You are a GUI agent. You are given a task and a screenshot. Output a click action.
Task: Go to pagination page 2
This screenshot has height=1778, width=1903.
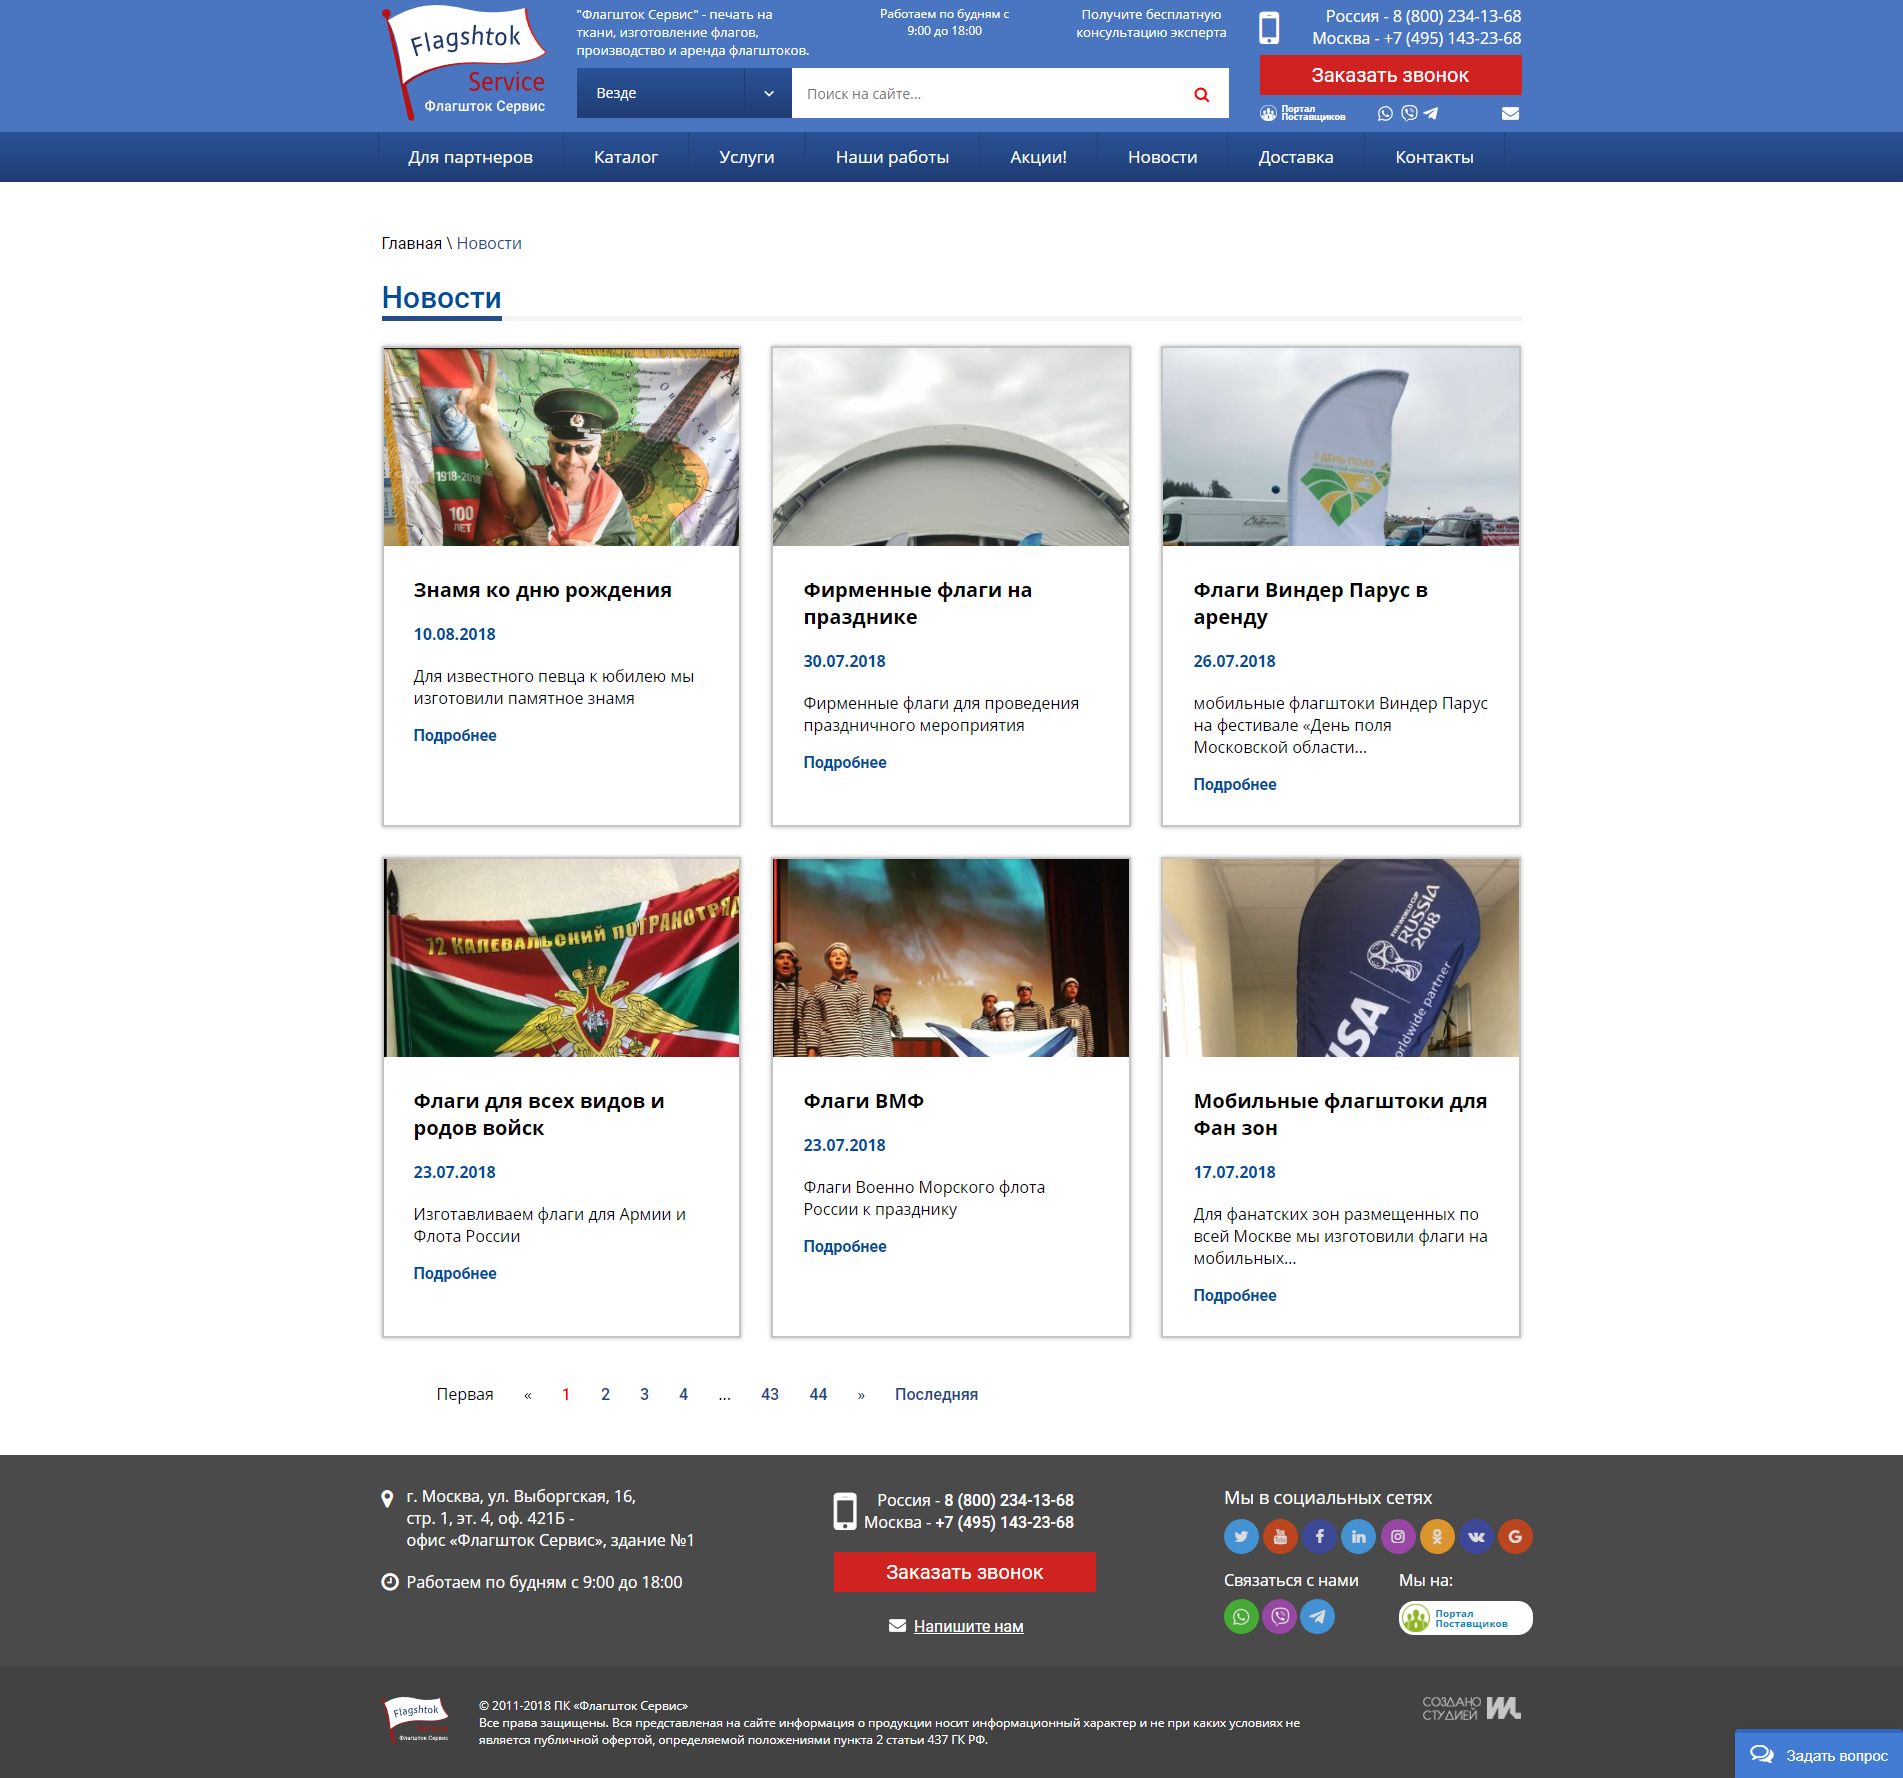point(605,1394)
